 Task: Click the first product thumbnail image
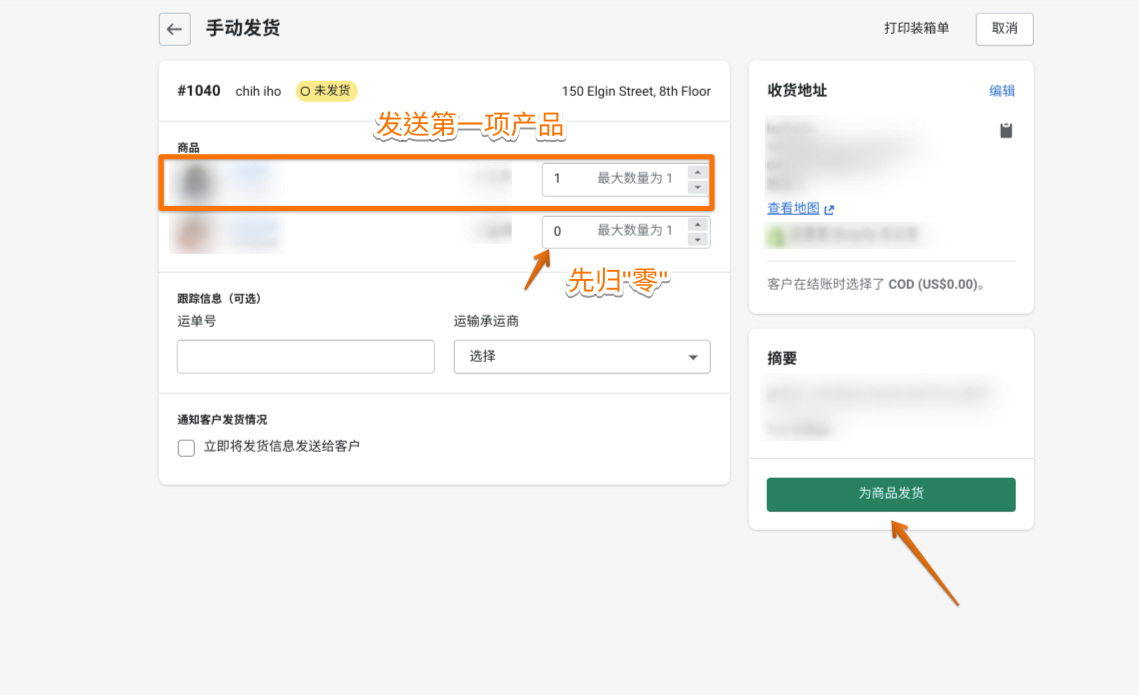[196, 181]
